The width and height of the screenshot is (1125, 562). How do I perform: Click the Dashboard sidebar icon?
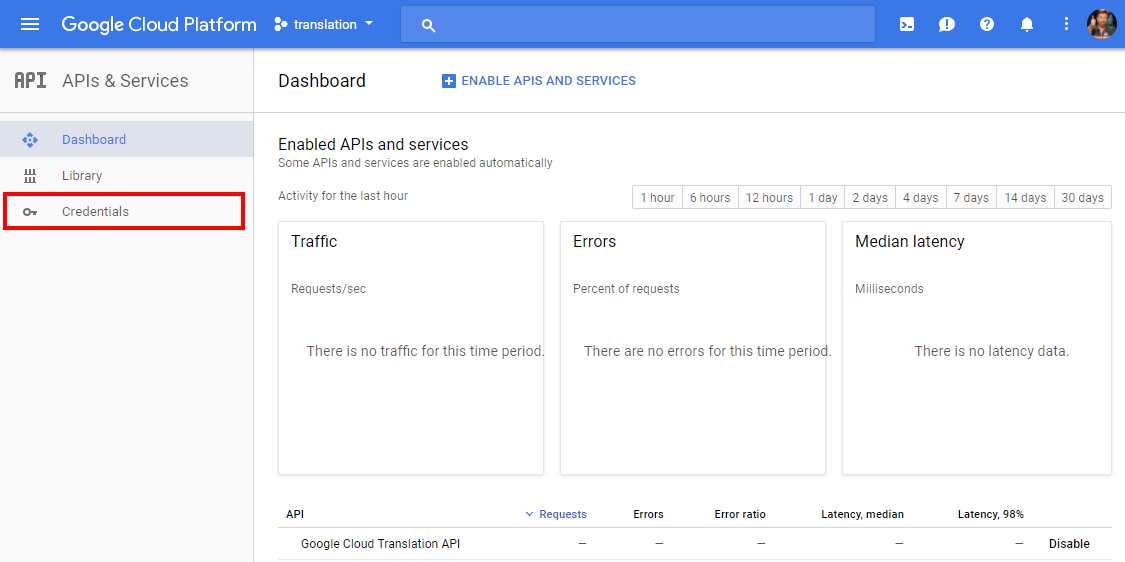tap(29, 139)
